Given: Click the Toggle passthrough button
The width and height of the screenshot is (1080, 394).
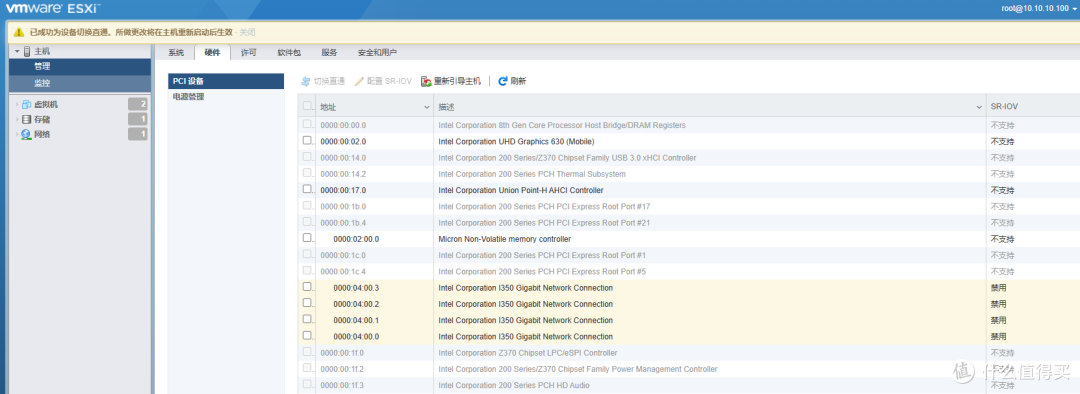Looking at the screenshot, I should [323, 81].
